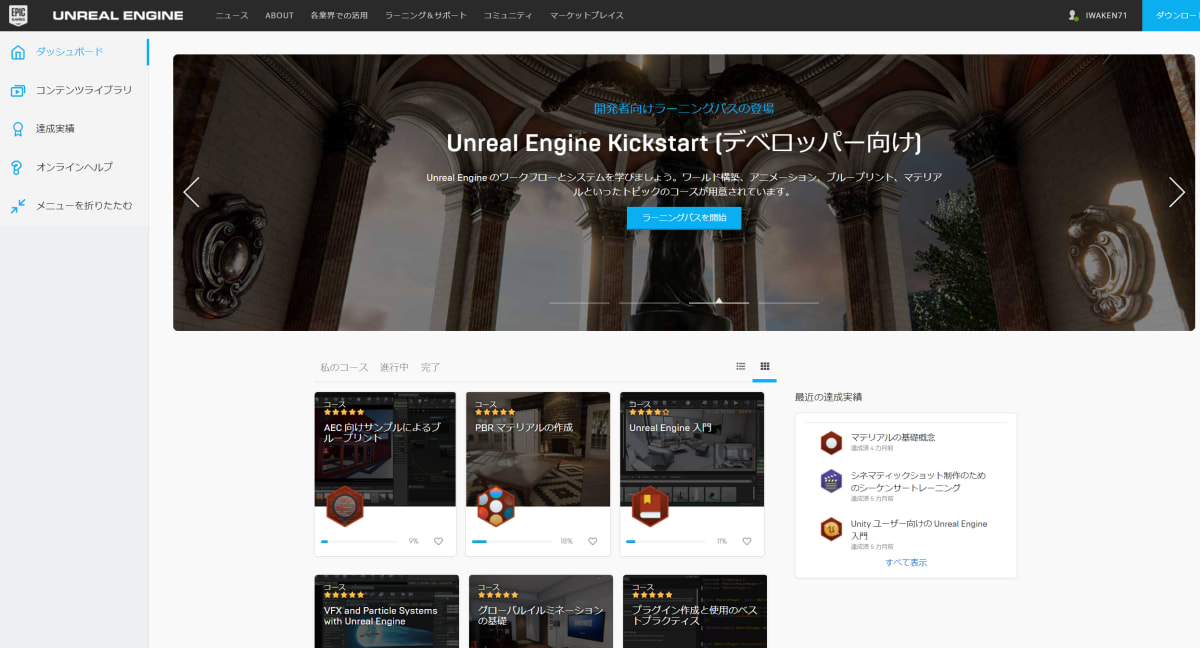
Task: Go to previous banner slide arrow
Action: [x=191, y=192]
